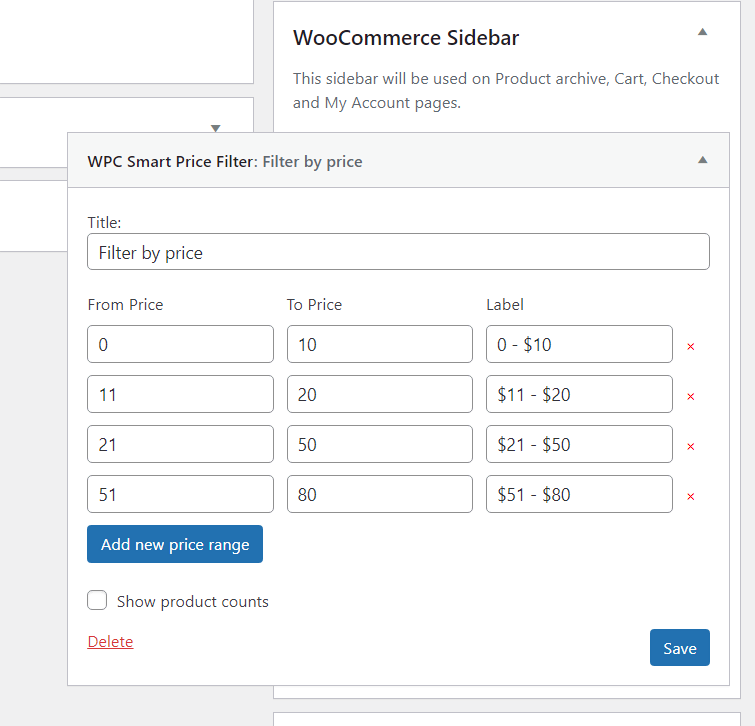This screenshot has height=726, width=755.
Task: Click the To Price column header
Action: 314,305
